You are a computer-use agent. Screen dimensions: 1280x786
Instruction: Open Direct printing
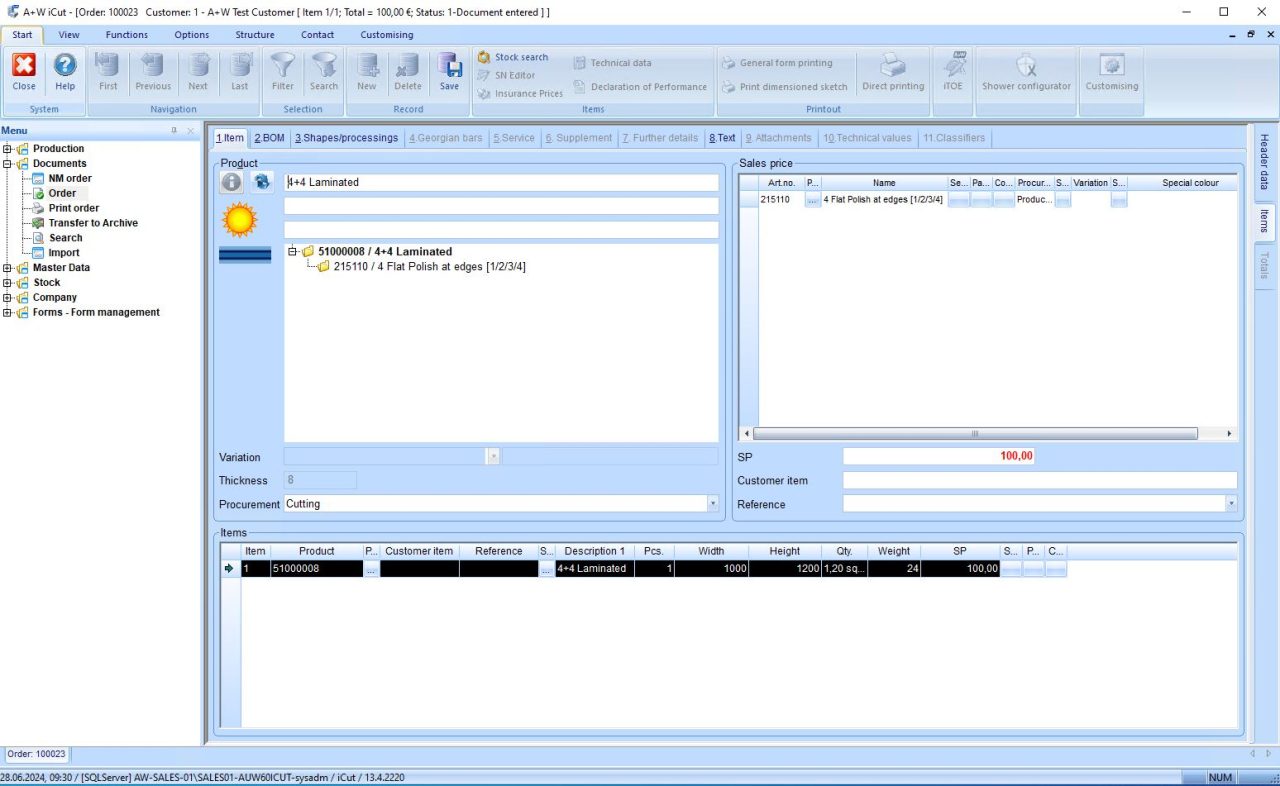click(x=892, y=70)
